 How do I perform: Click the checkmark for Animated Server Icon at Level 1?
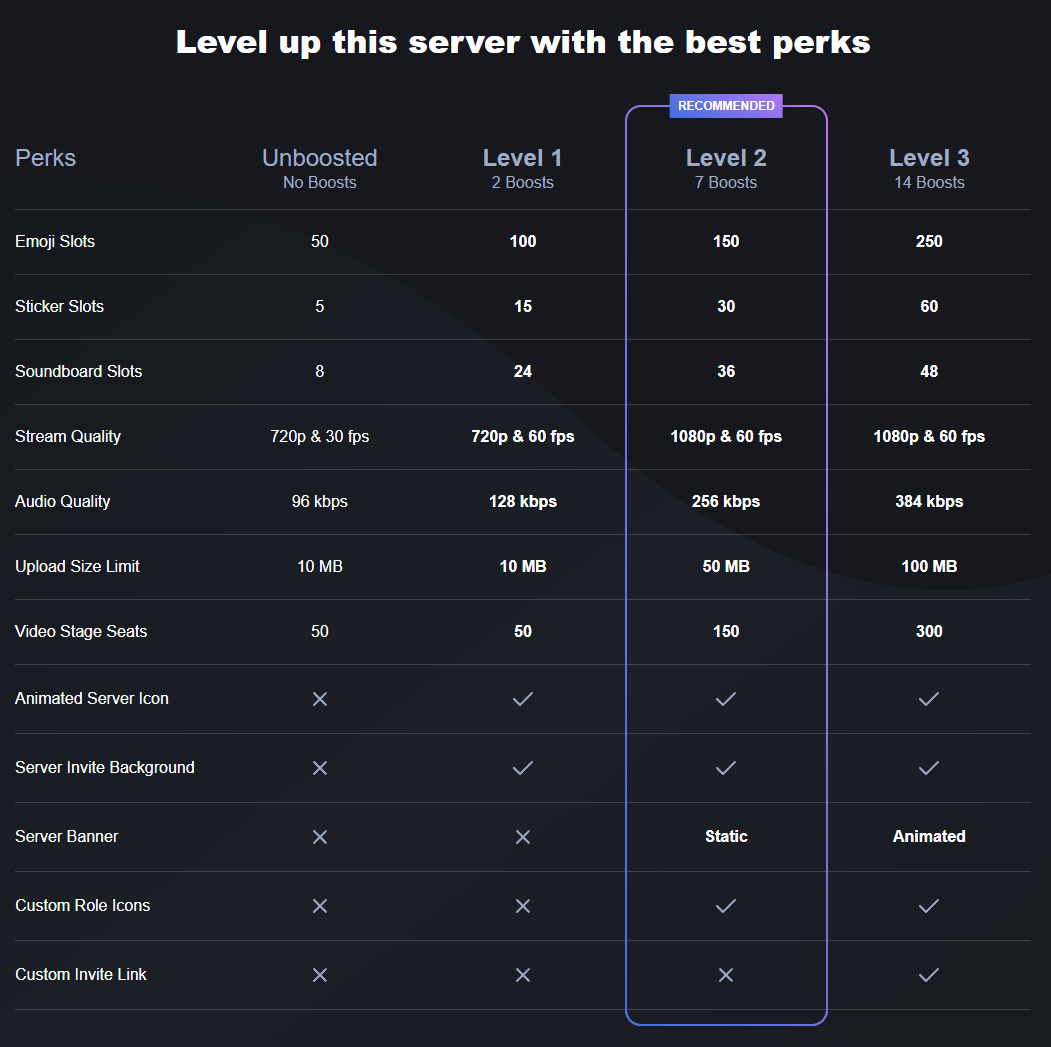pos(523,699)
